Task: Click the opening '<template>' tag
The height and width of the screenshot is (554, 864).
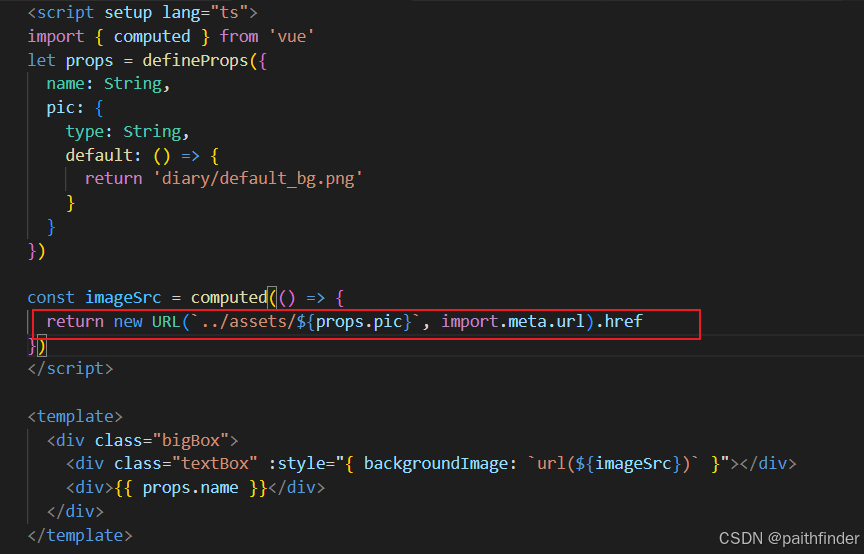Action: coord(75,416)
